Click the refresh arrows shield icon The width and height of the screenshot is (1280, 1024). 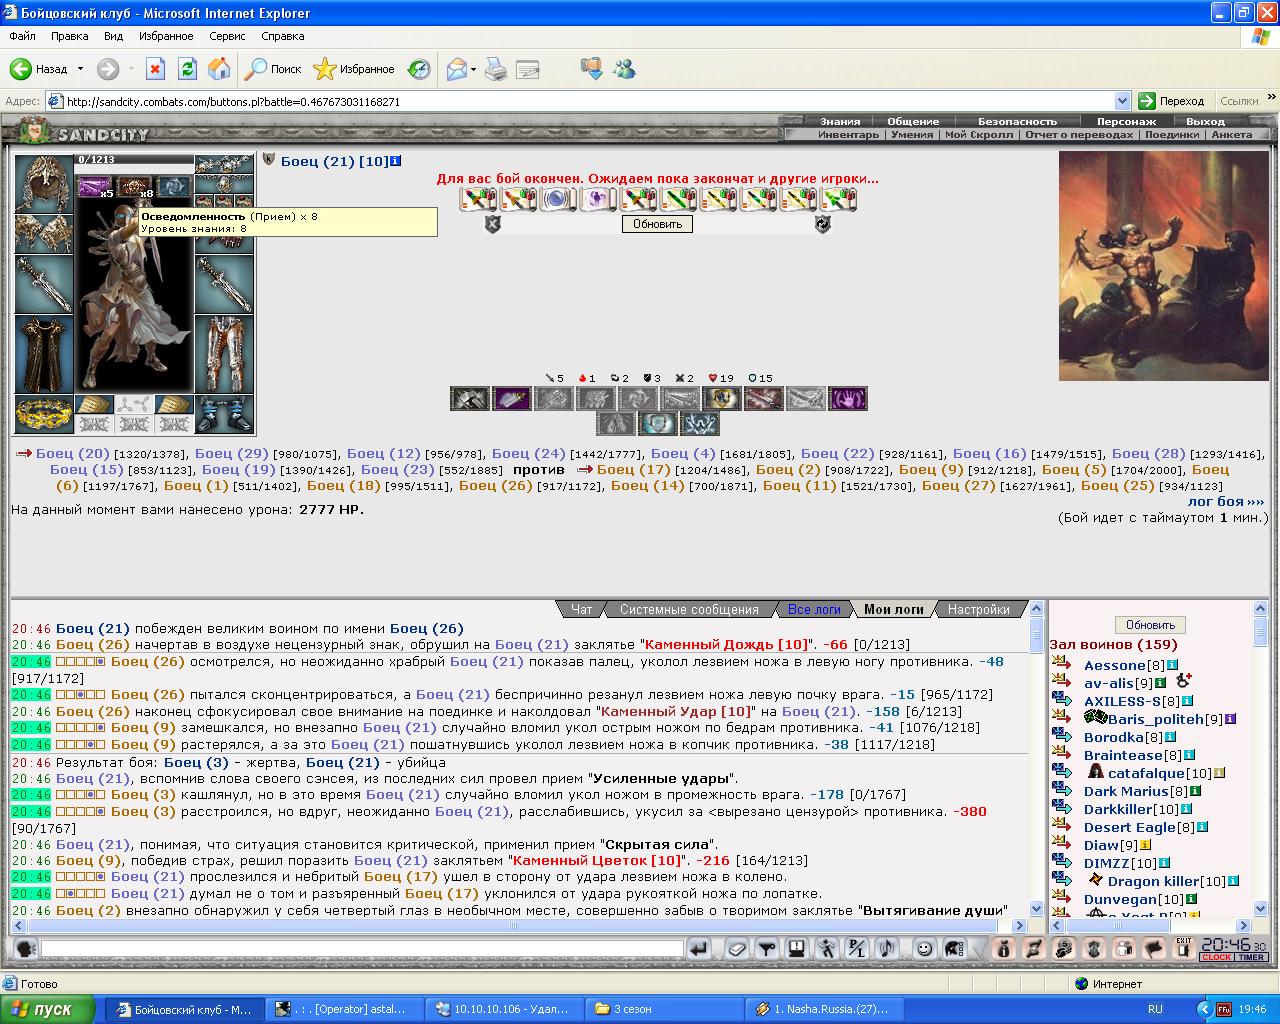click(822, 225)
